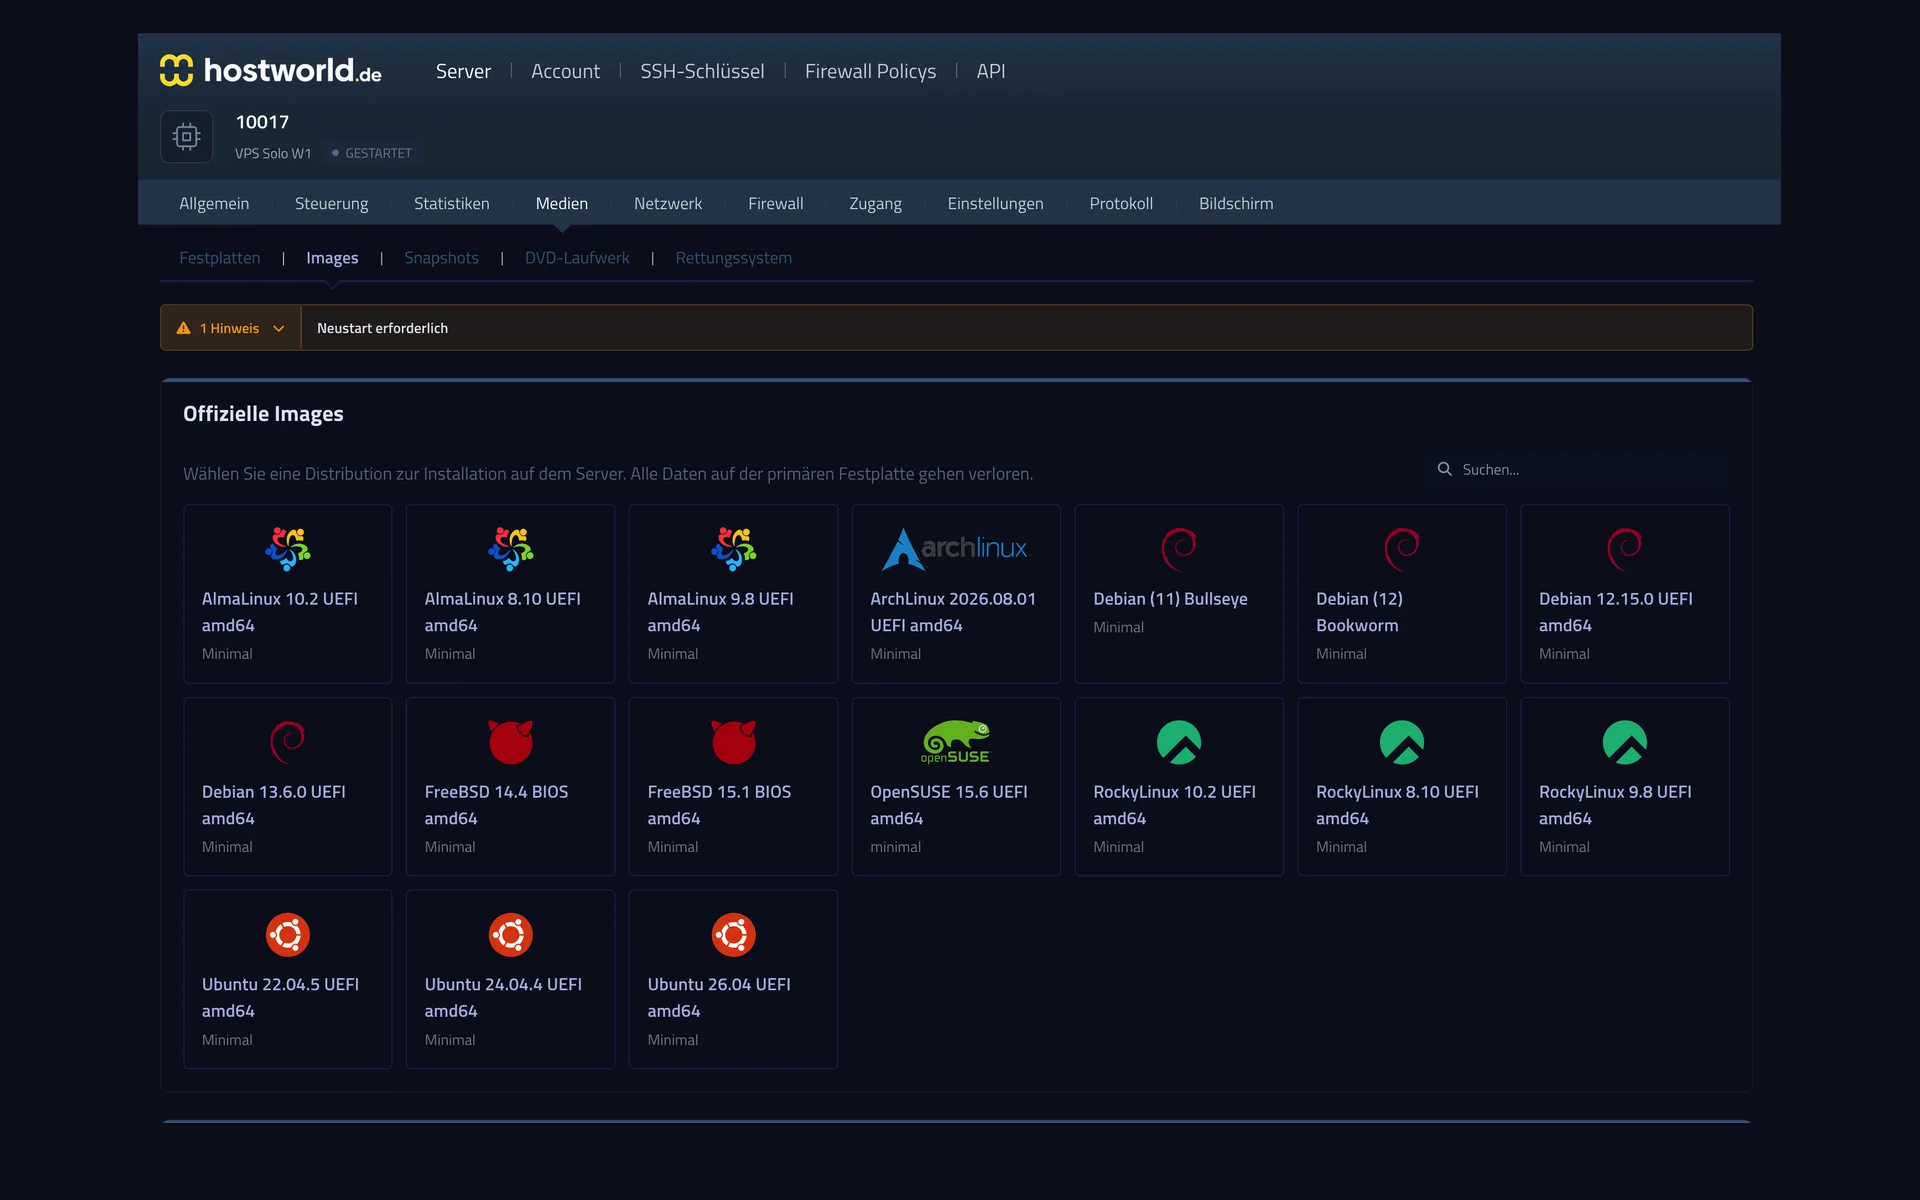Click the AlmaLinux 9.8 UEFI logo
This screenshot has height=1200, width=1920.
click(x=733, y=549)
